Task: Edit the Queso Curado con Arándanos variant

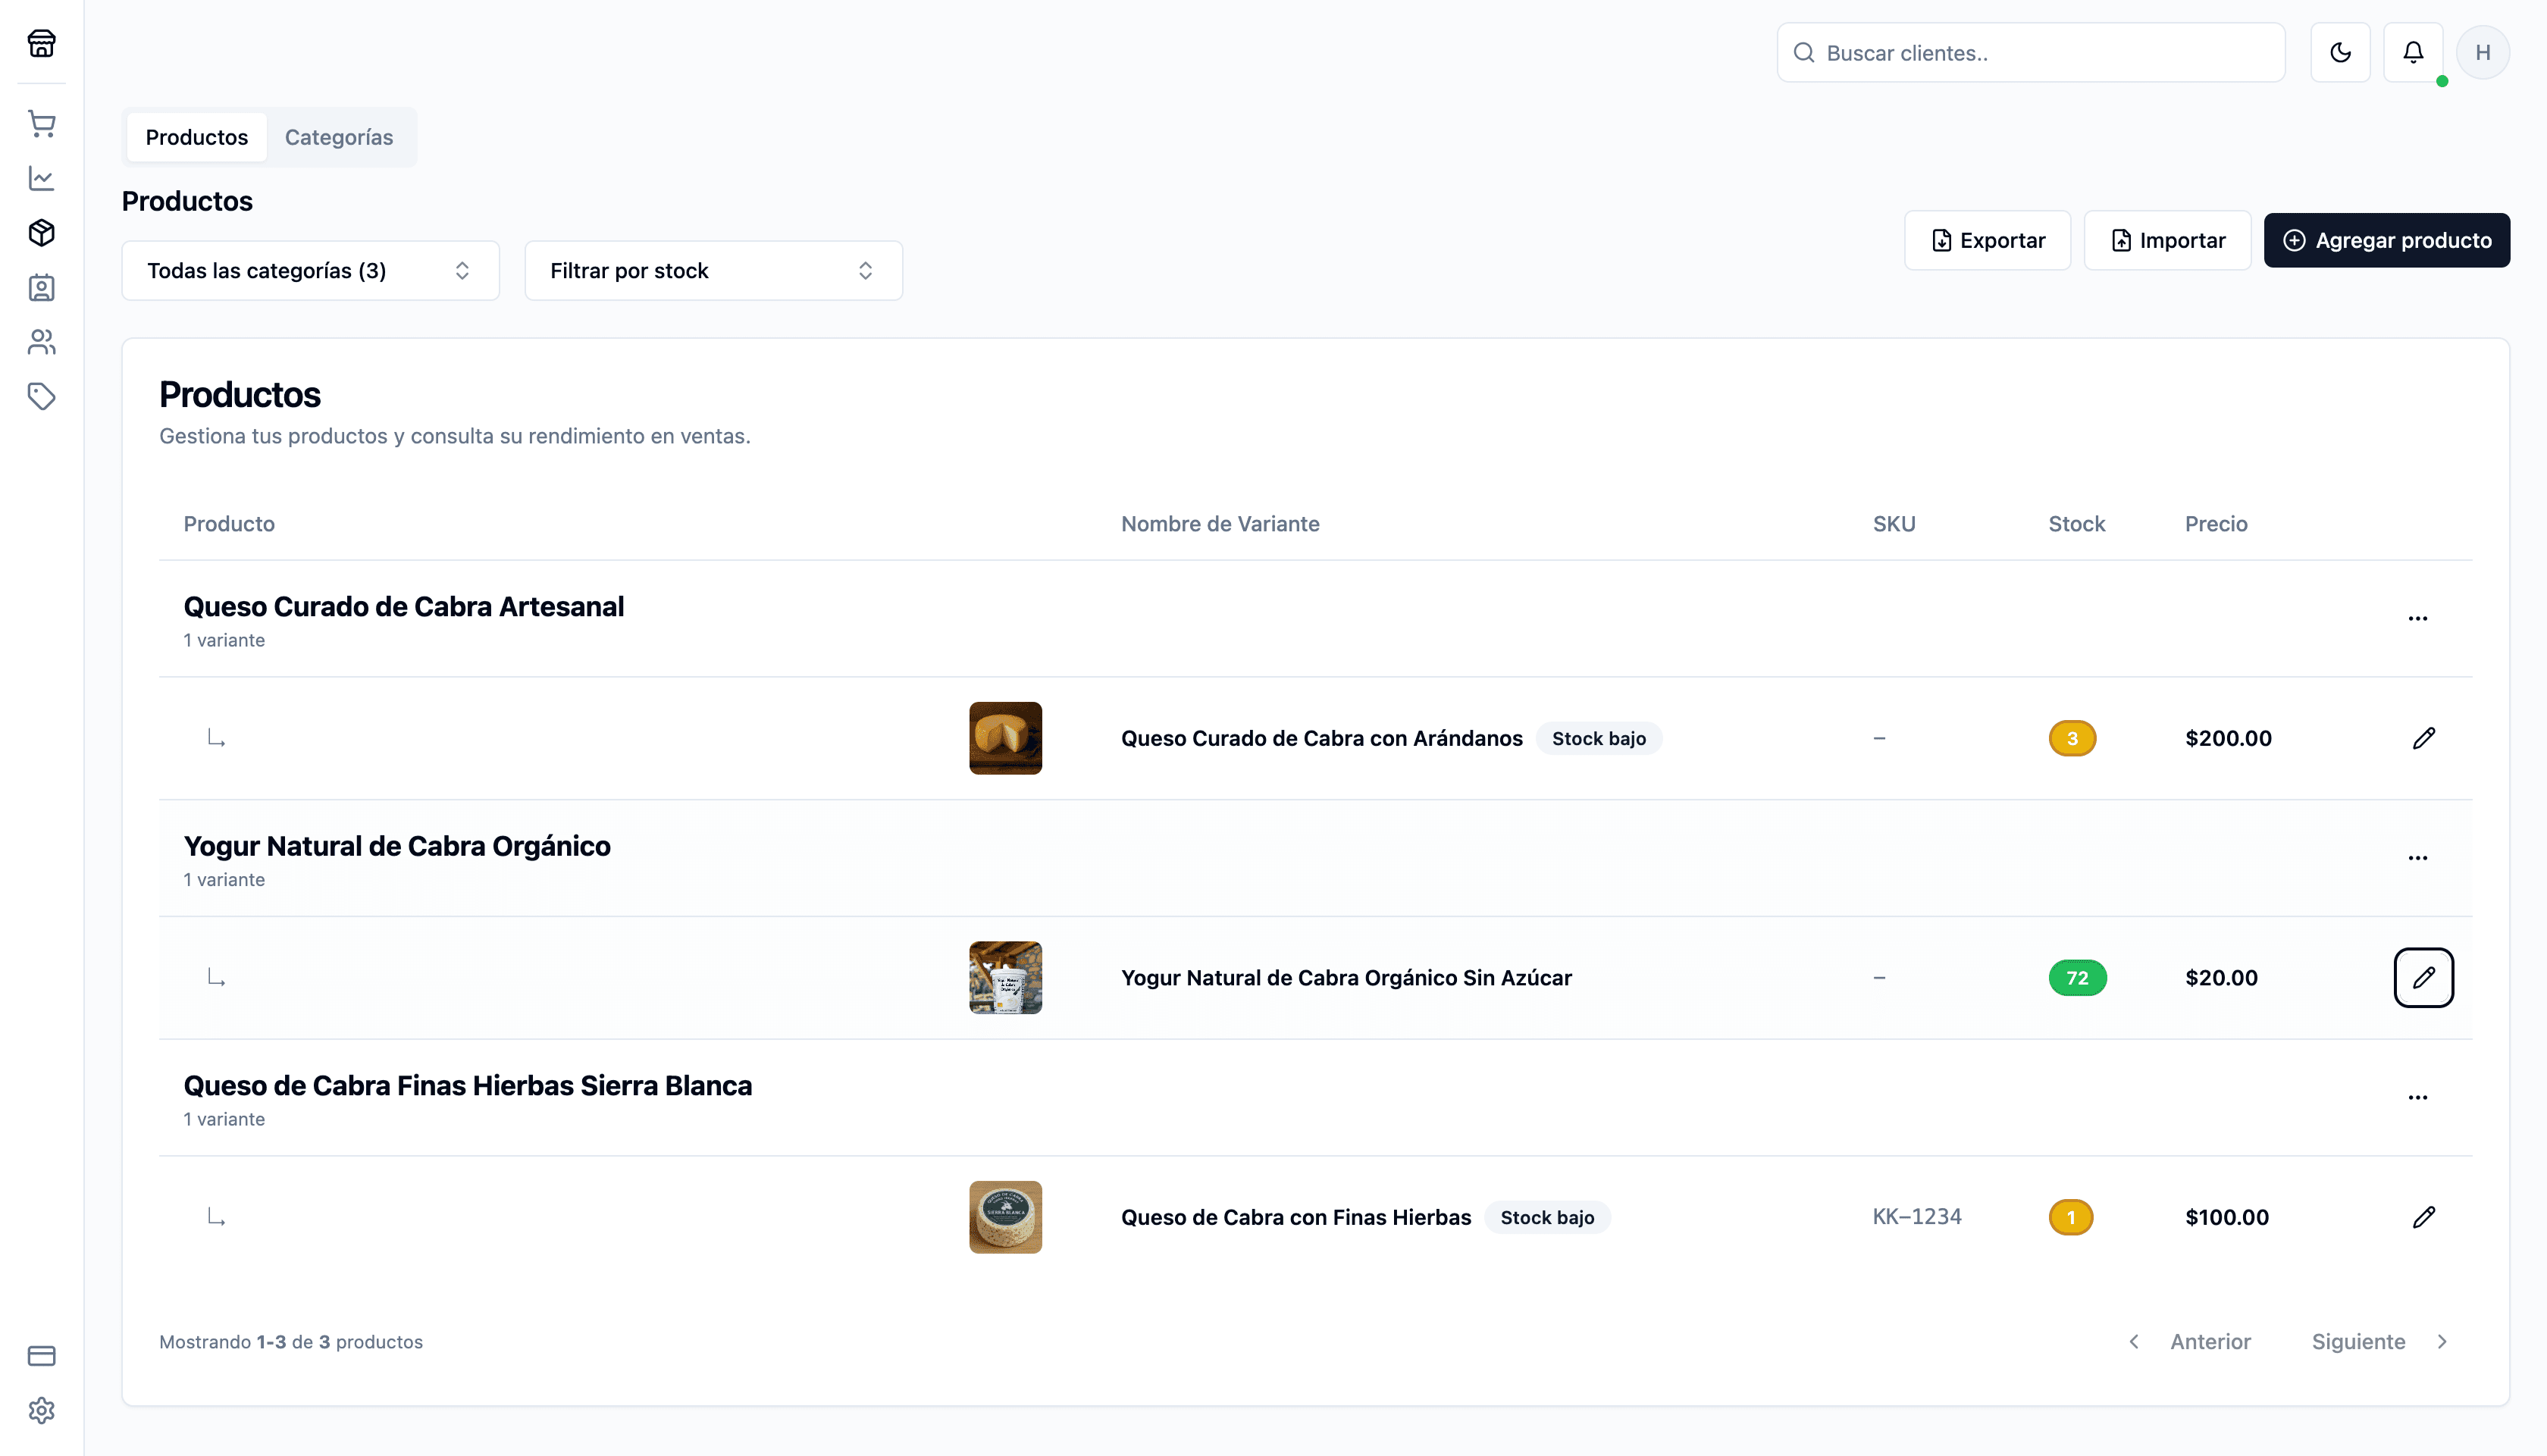Action: [2423, 738]
